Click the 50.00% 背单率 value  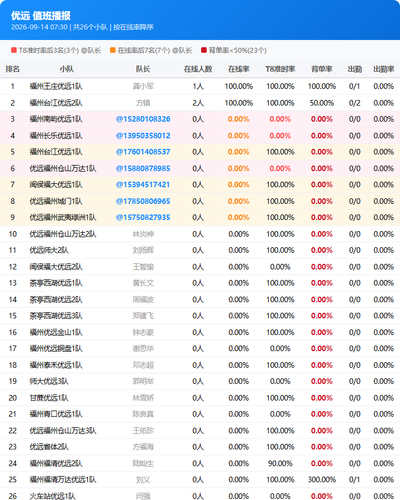[x=322, y=103]
